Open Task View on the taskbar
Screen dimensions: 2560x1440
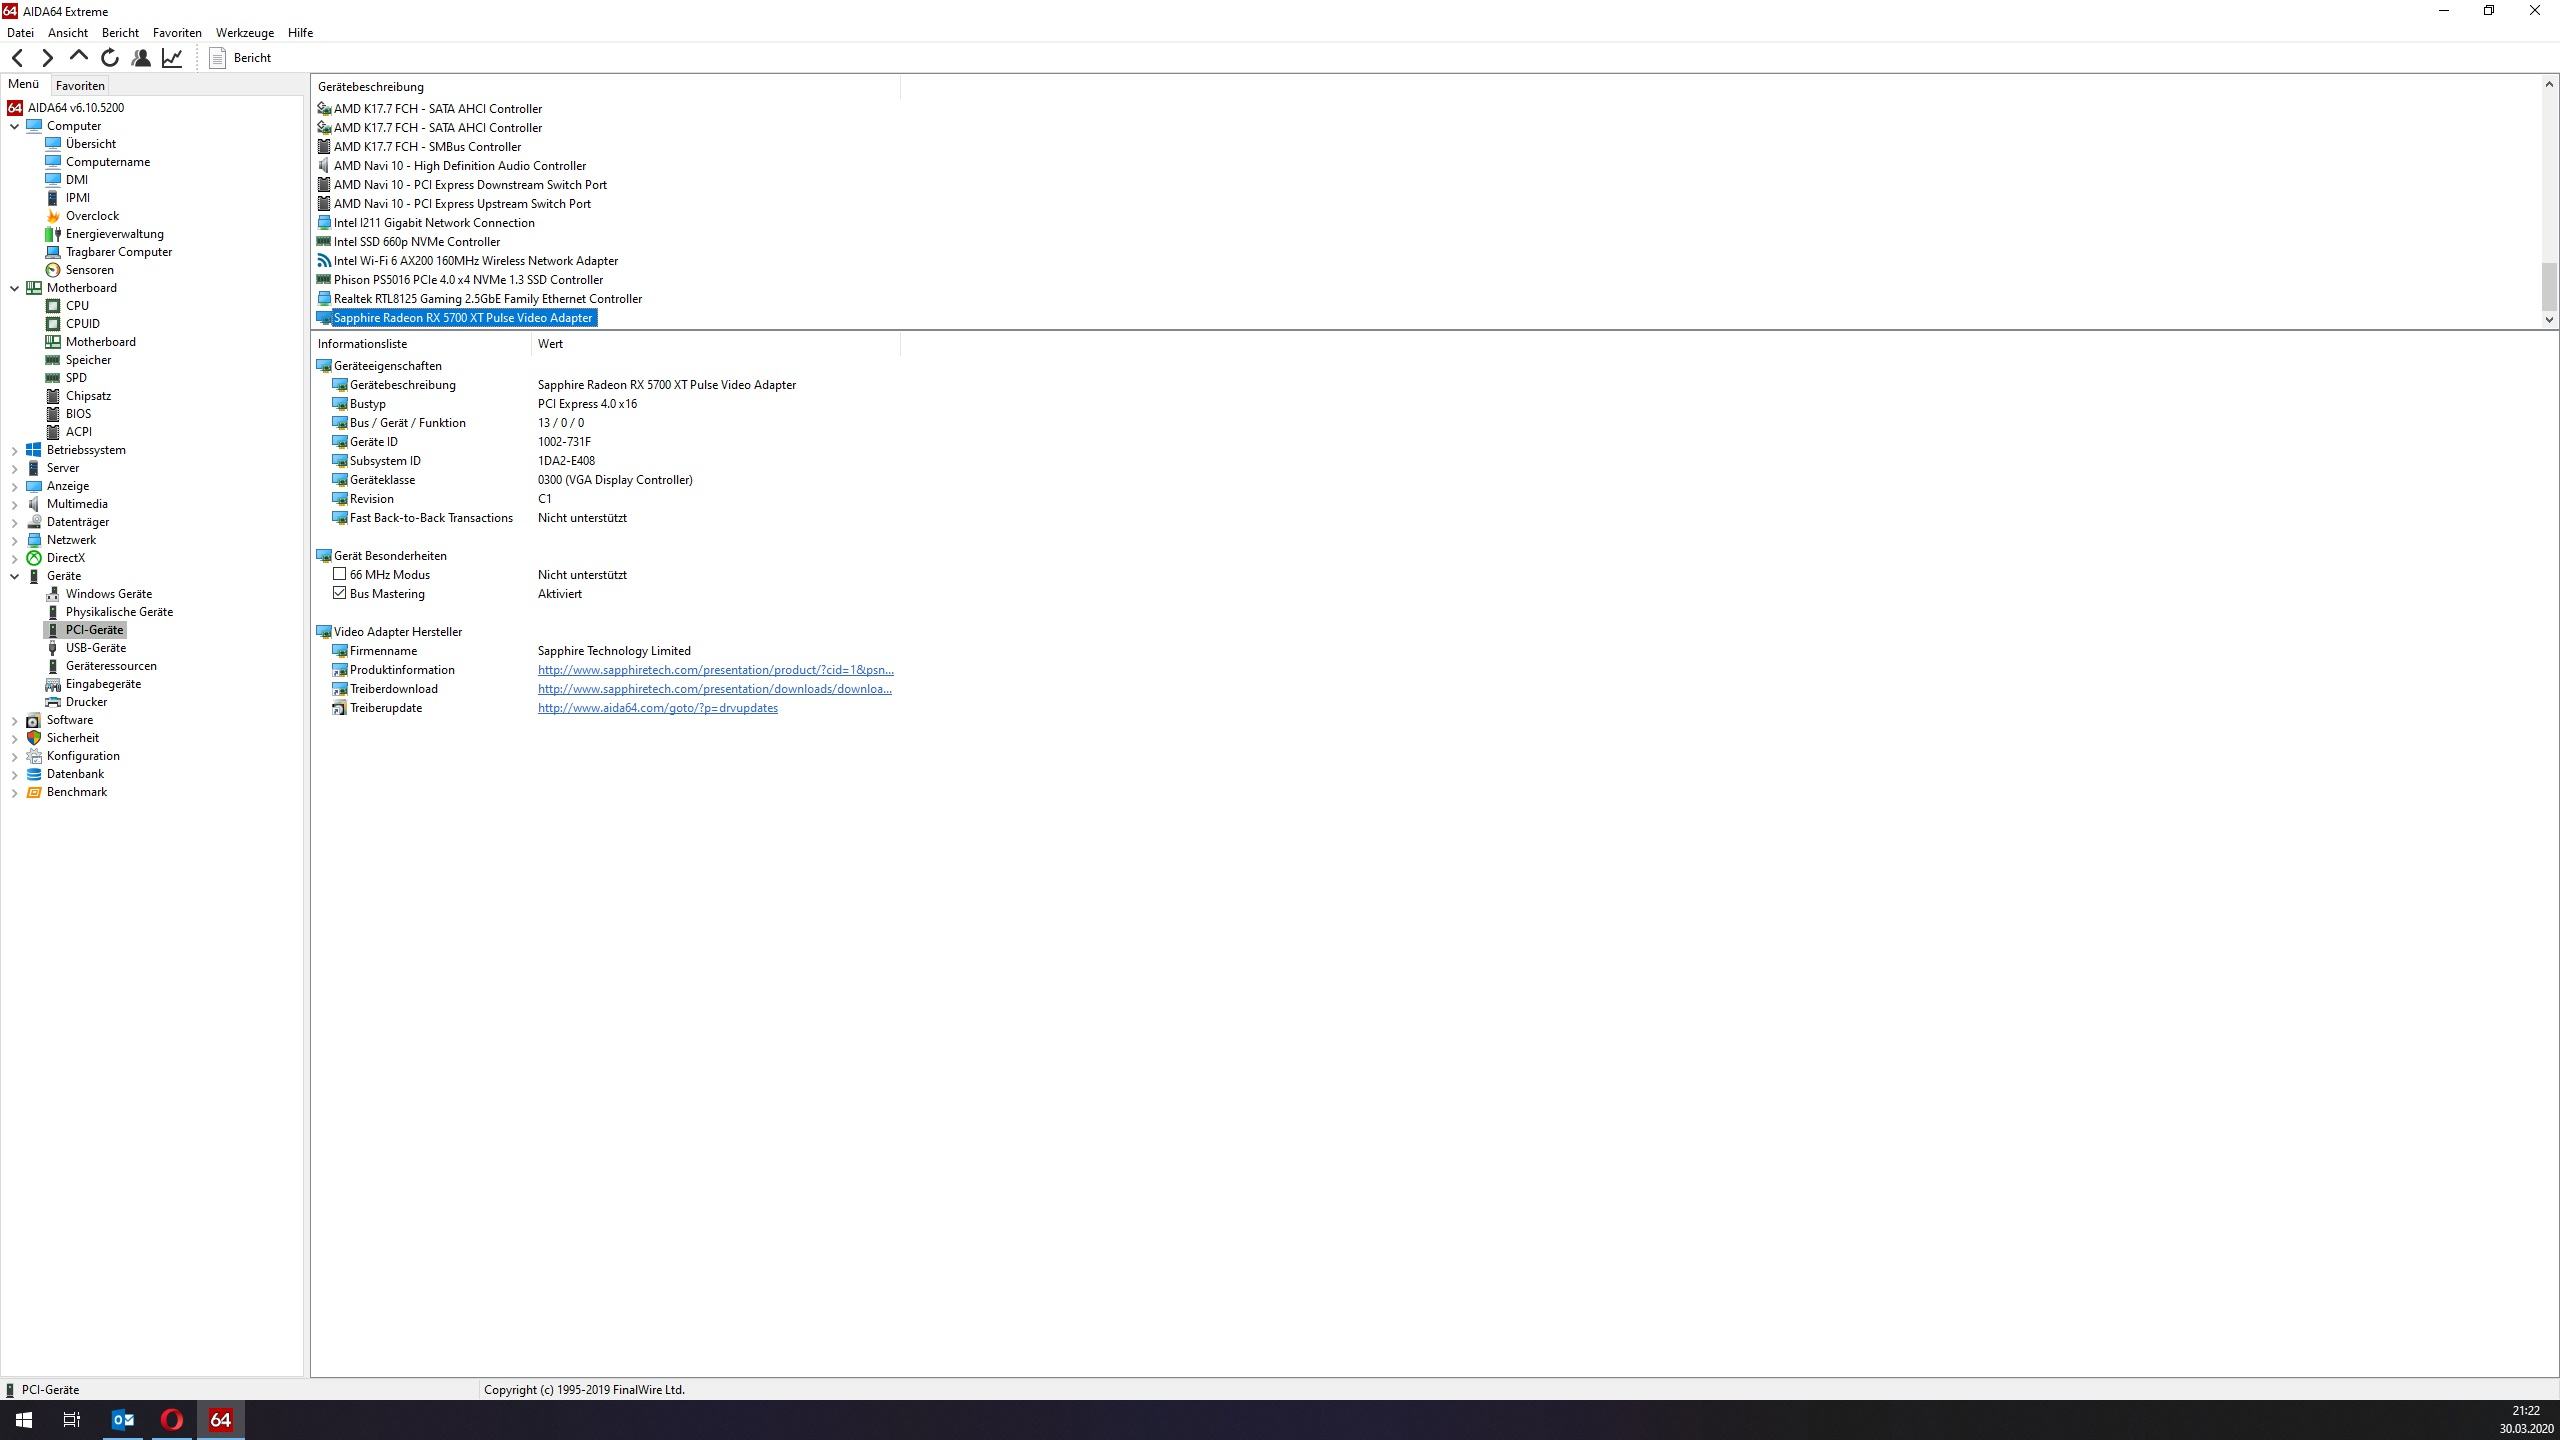[72, 1420]
